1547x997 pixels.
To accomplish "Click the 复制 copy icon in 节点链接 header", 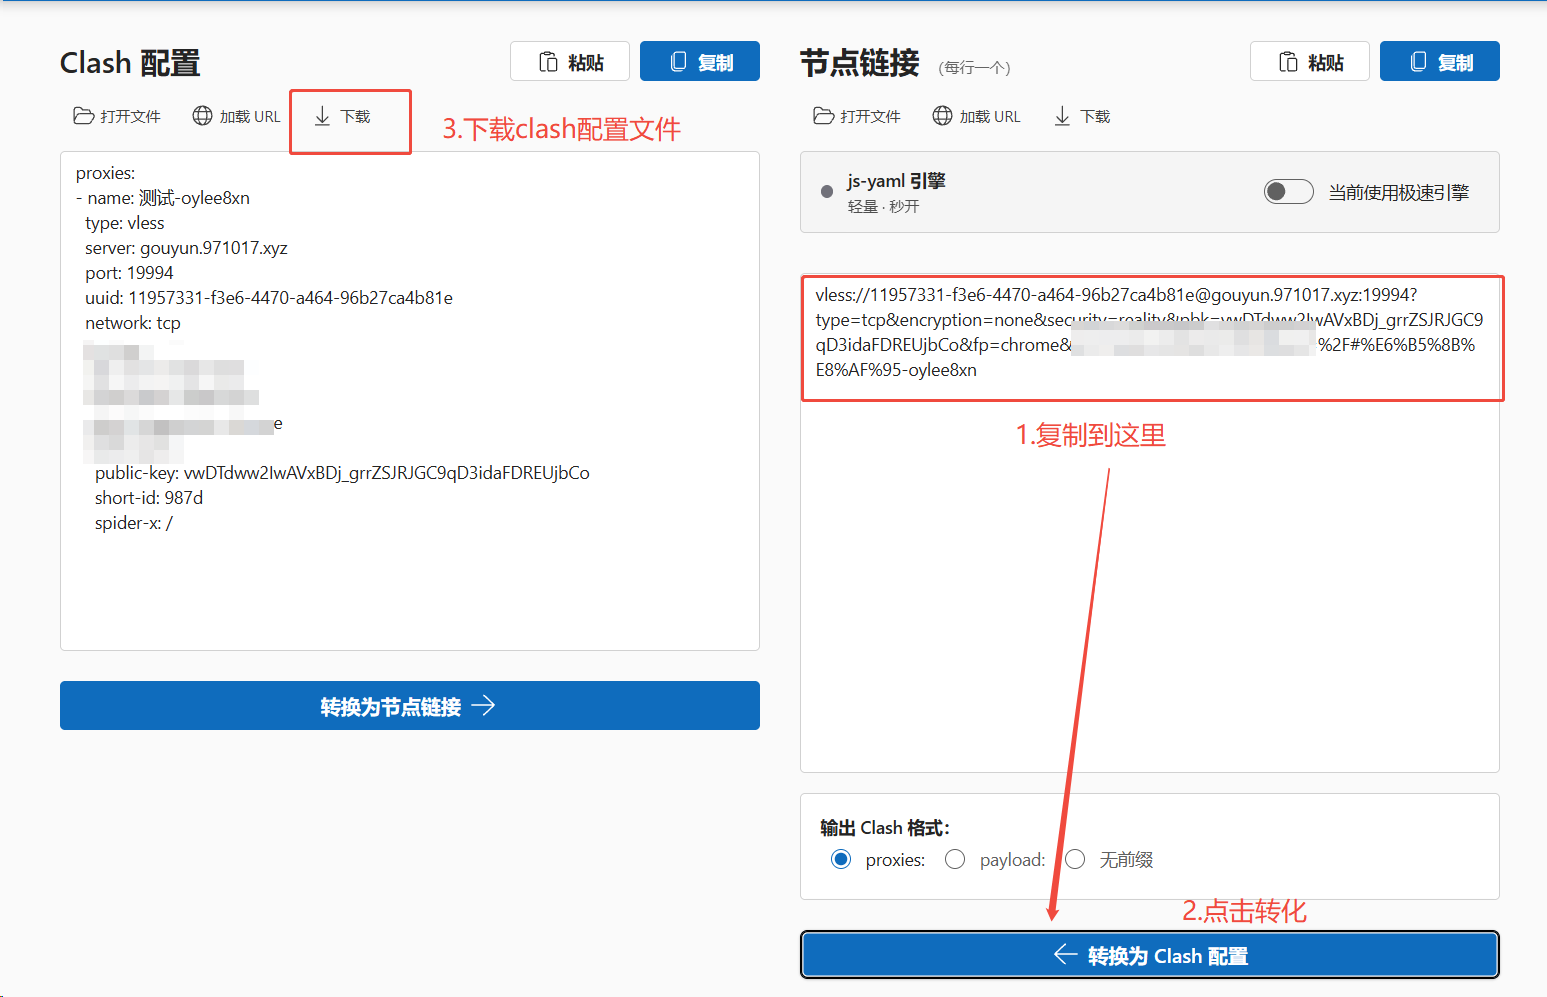I will click(x=1418, y=62).
